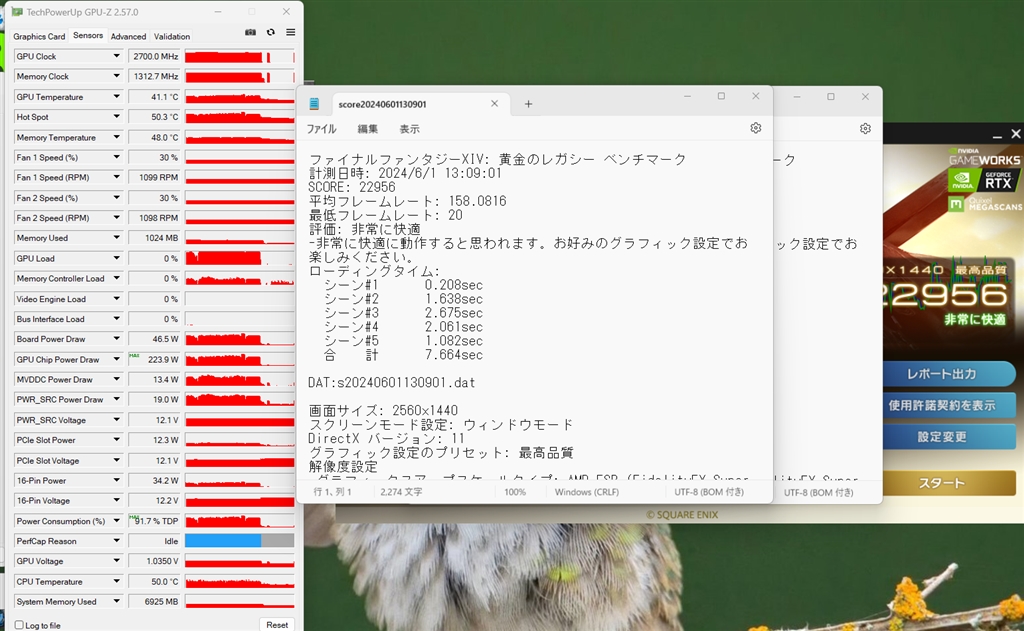Click the Quixel Megascans logo
This screenshot has width=1024, height=631.
985,204
